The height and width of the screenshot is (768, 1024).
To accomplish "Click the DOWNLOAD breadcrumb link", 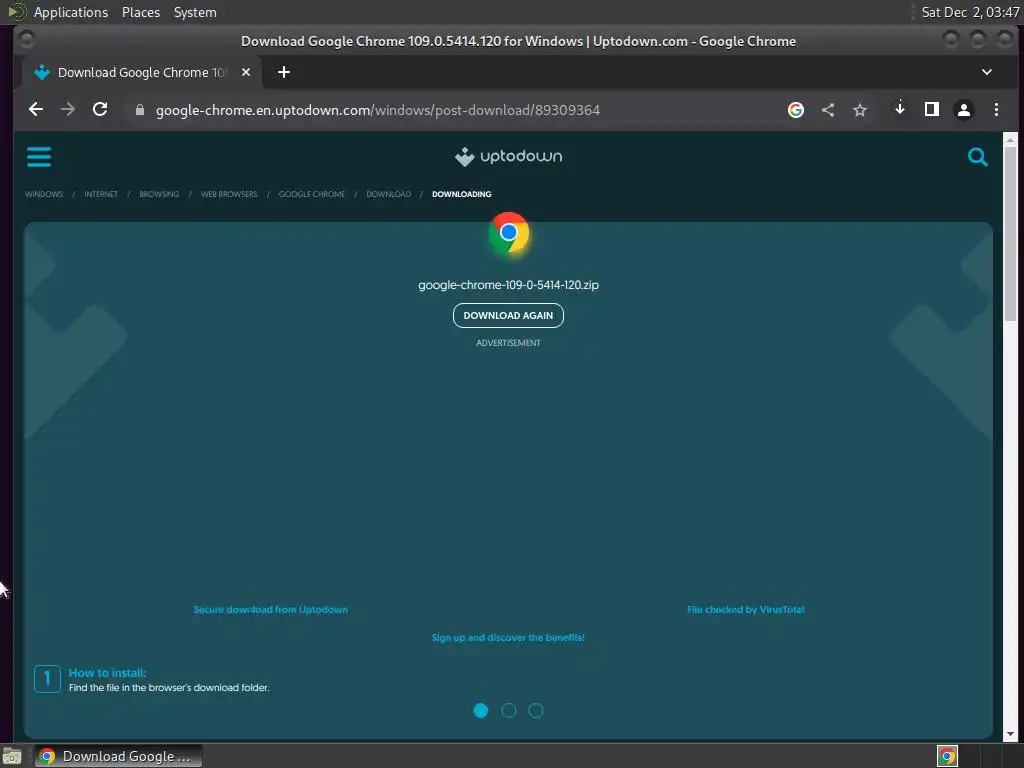I will pos(389,194).
